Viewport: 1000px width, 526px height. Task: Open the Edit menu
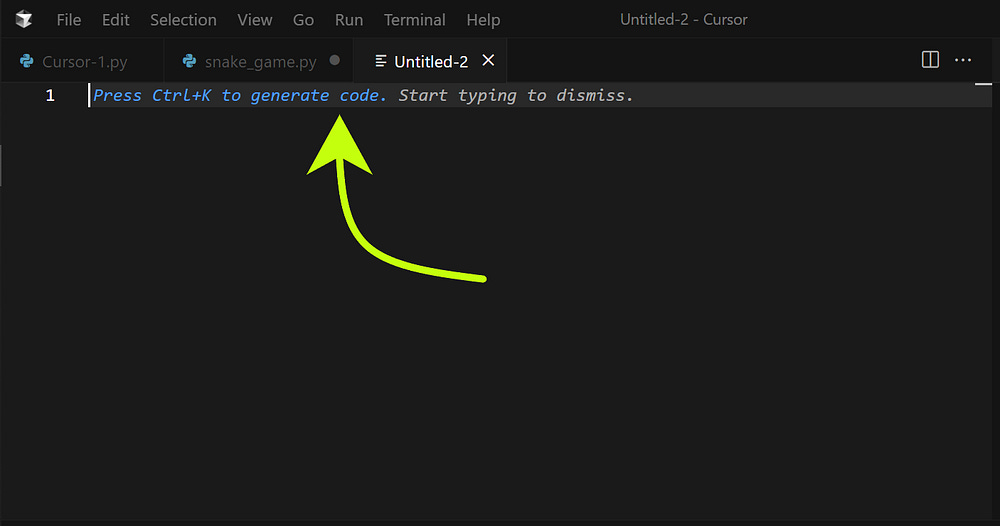[115, 20]
